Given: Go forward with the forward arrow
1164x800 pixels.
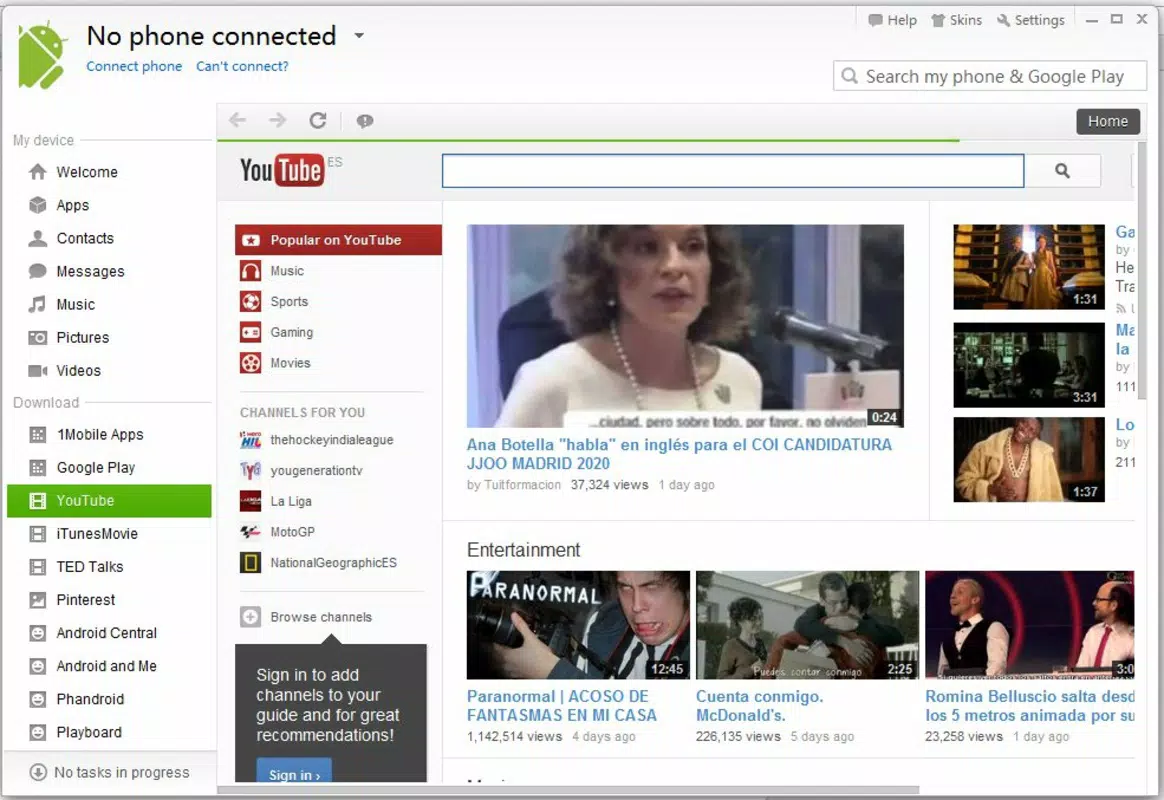Looking at the screenshot, I should pyautogui.click(x=278, y=120).
